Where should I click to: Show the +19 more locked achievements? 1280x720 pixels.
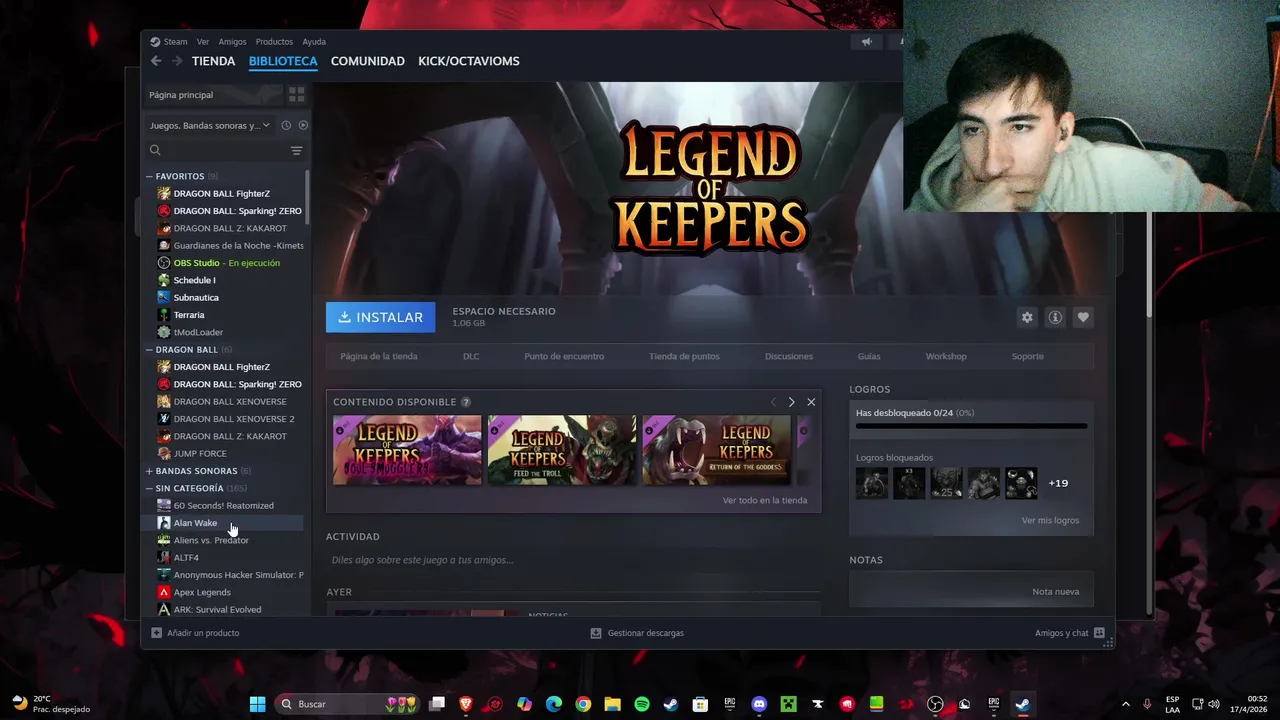(x=1058, y=483)
